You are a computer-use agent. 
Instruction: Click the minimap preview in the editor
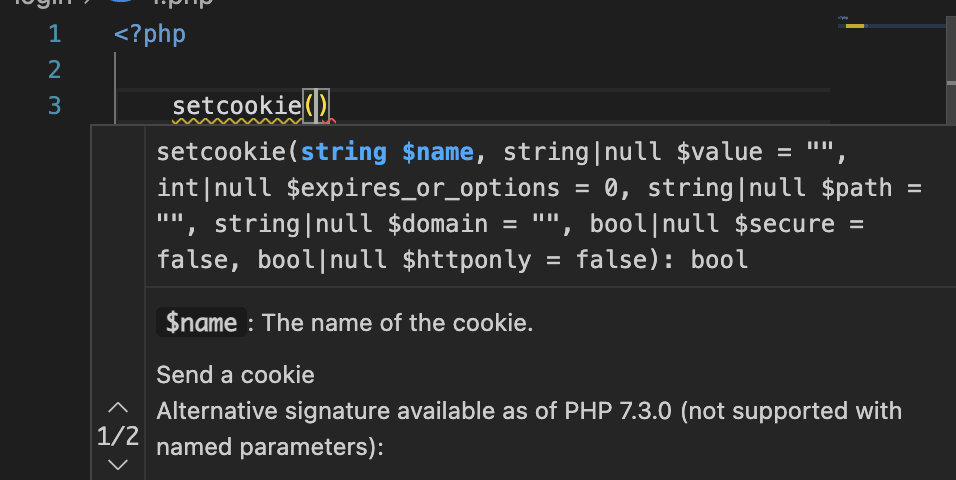point(890,25)
